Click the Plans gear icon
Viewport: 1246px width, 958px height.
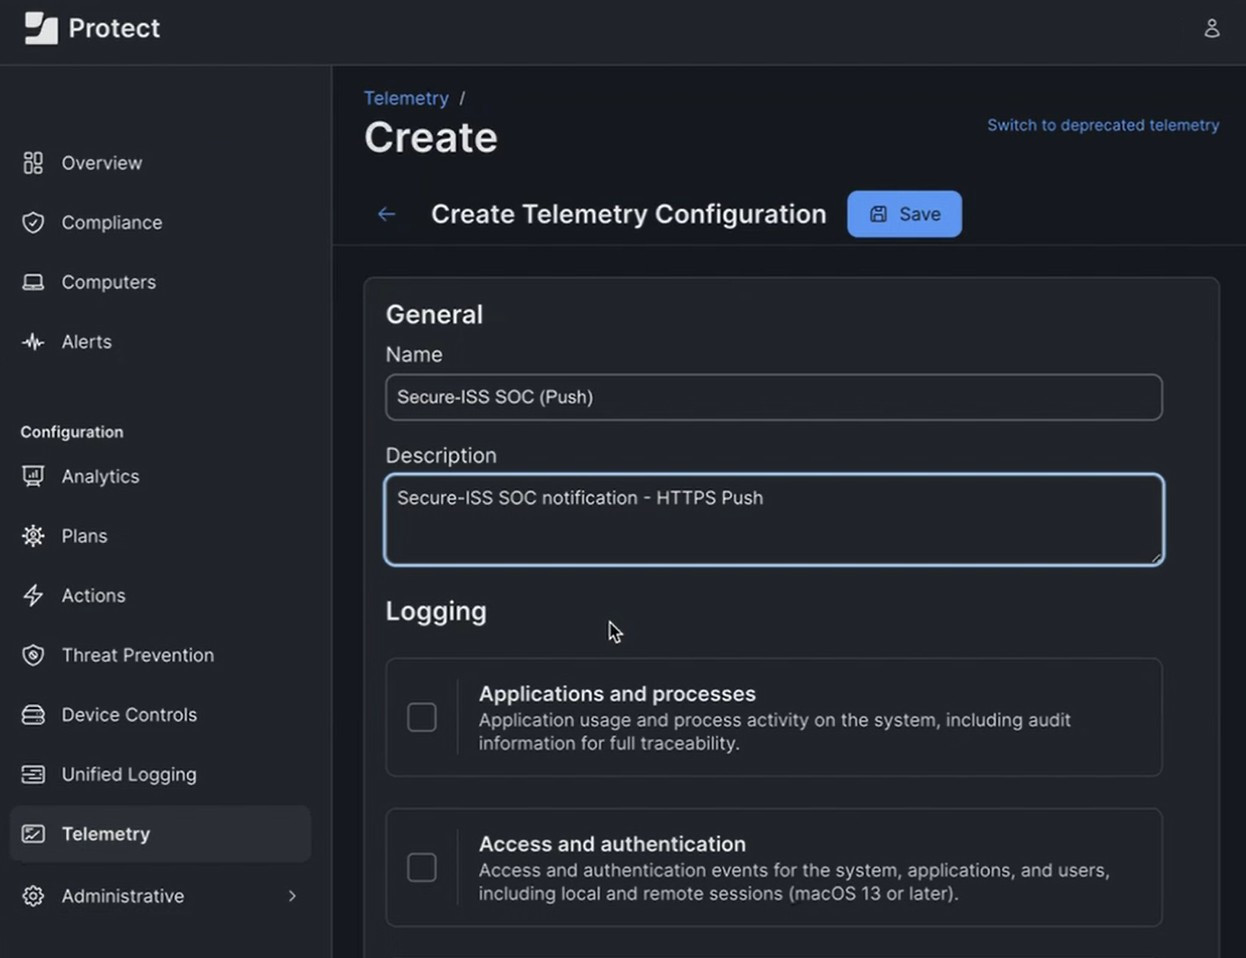click(33, 536)
